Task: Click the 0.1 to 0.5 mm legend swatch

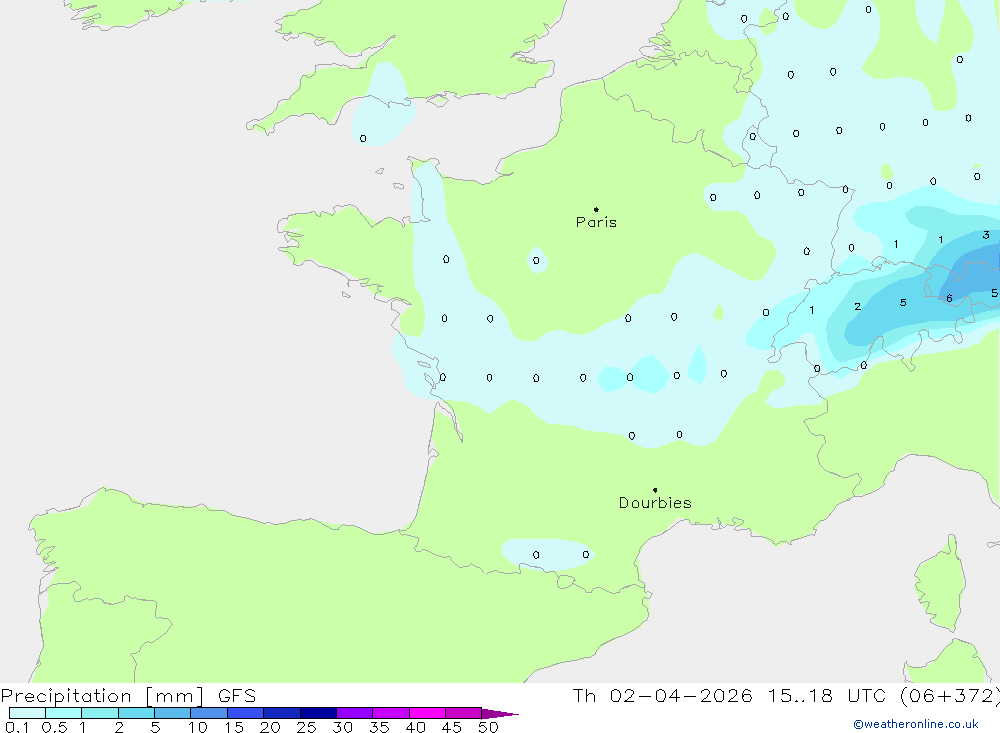Action: (27, 713)
